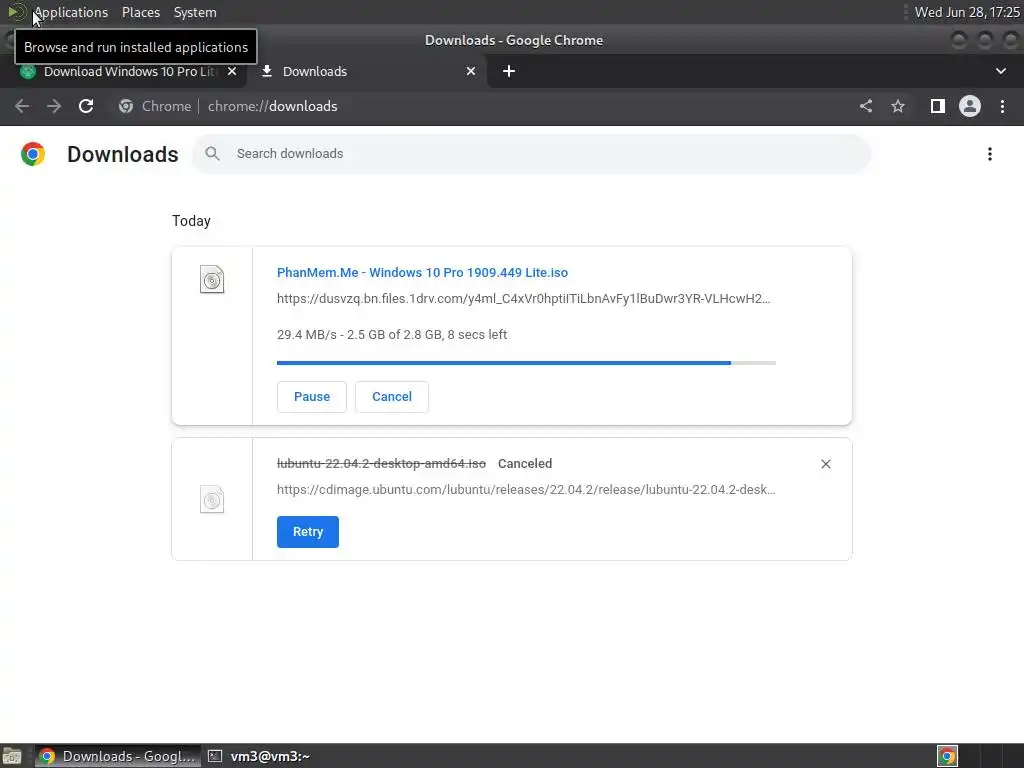Click the lubuntu ISO file icon
This screenshot has width=1024, height=768.
pos(212,500)
